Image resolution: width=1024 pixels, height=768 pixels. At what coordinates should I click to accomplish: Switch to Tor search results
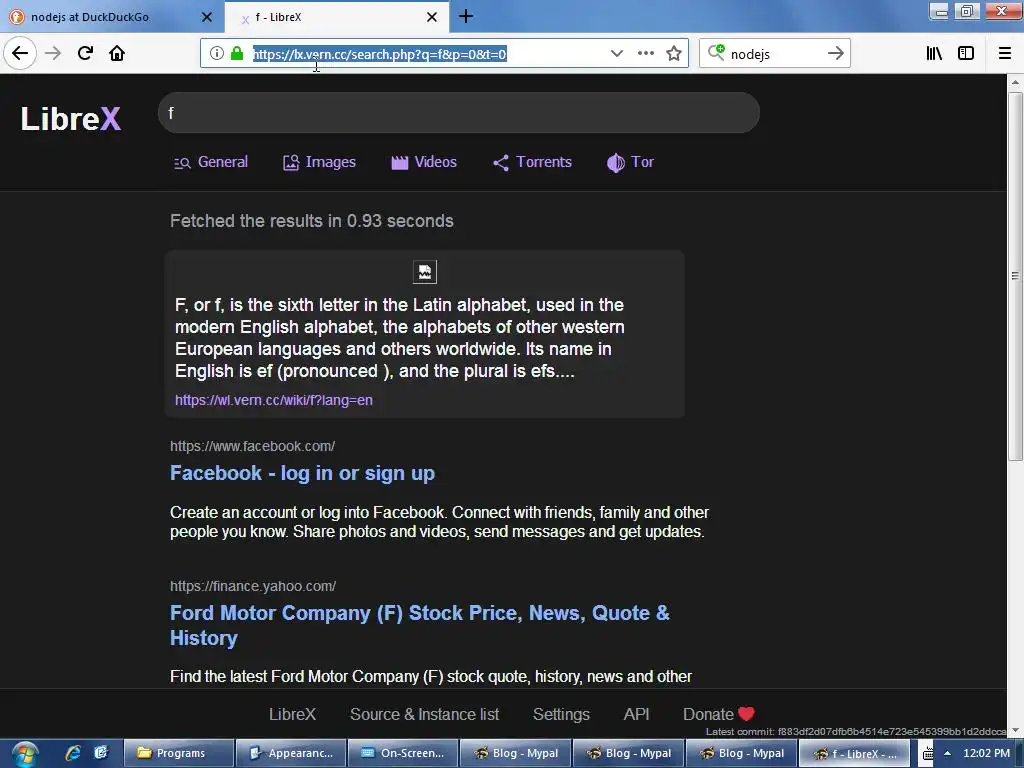coord(630,162)
